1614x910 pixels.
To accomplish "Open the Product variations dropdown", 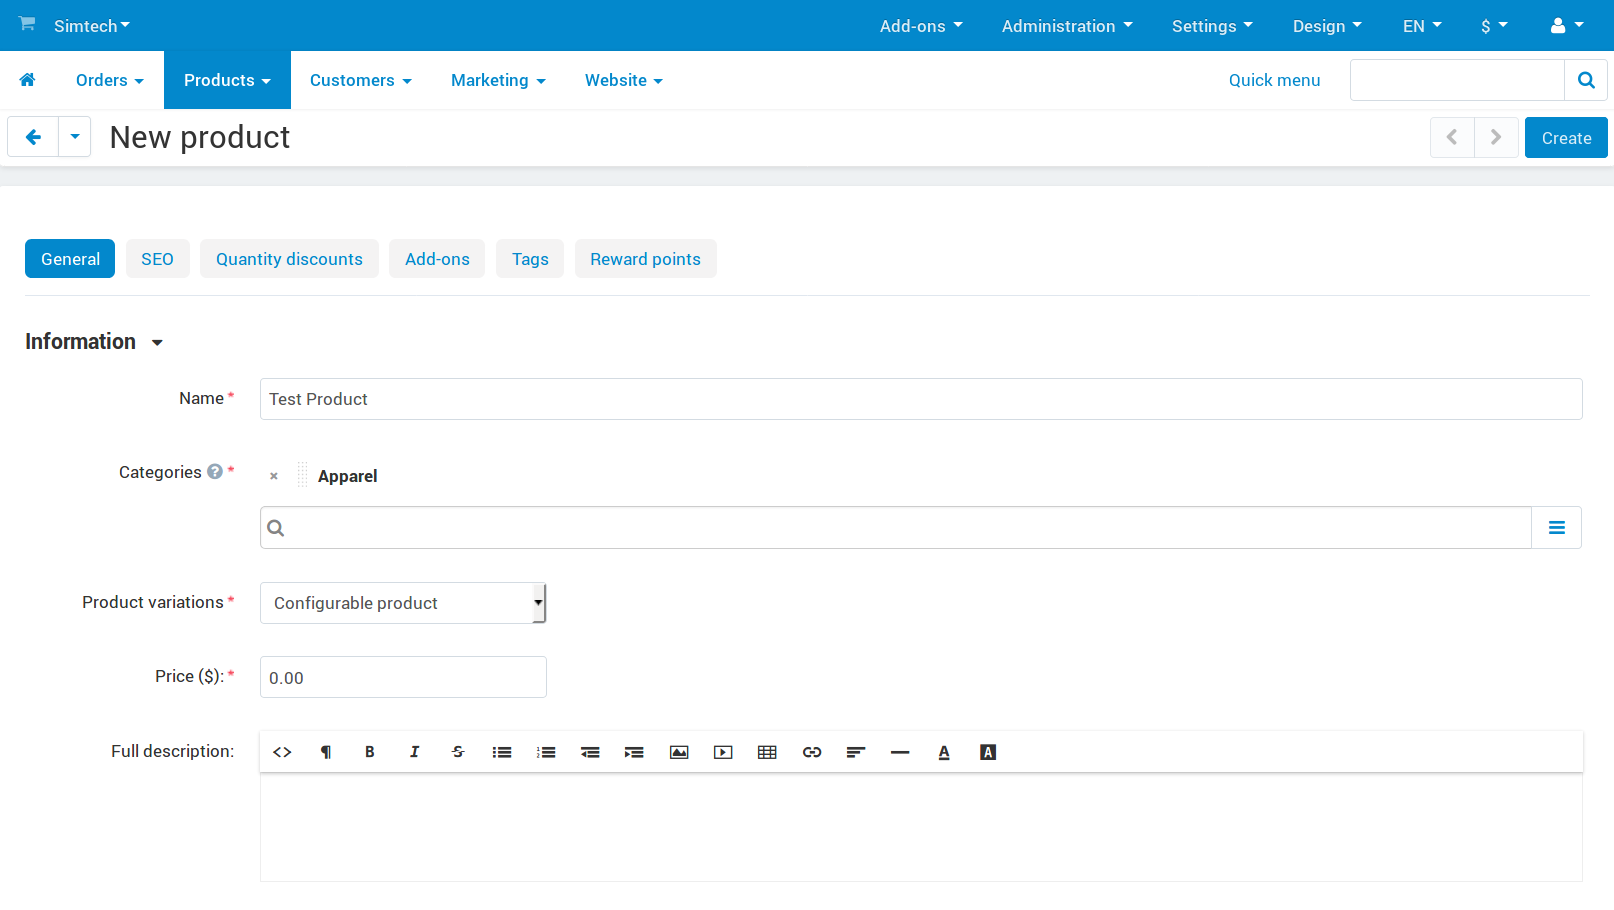I will pyautogui.click(x=403, y=603).
